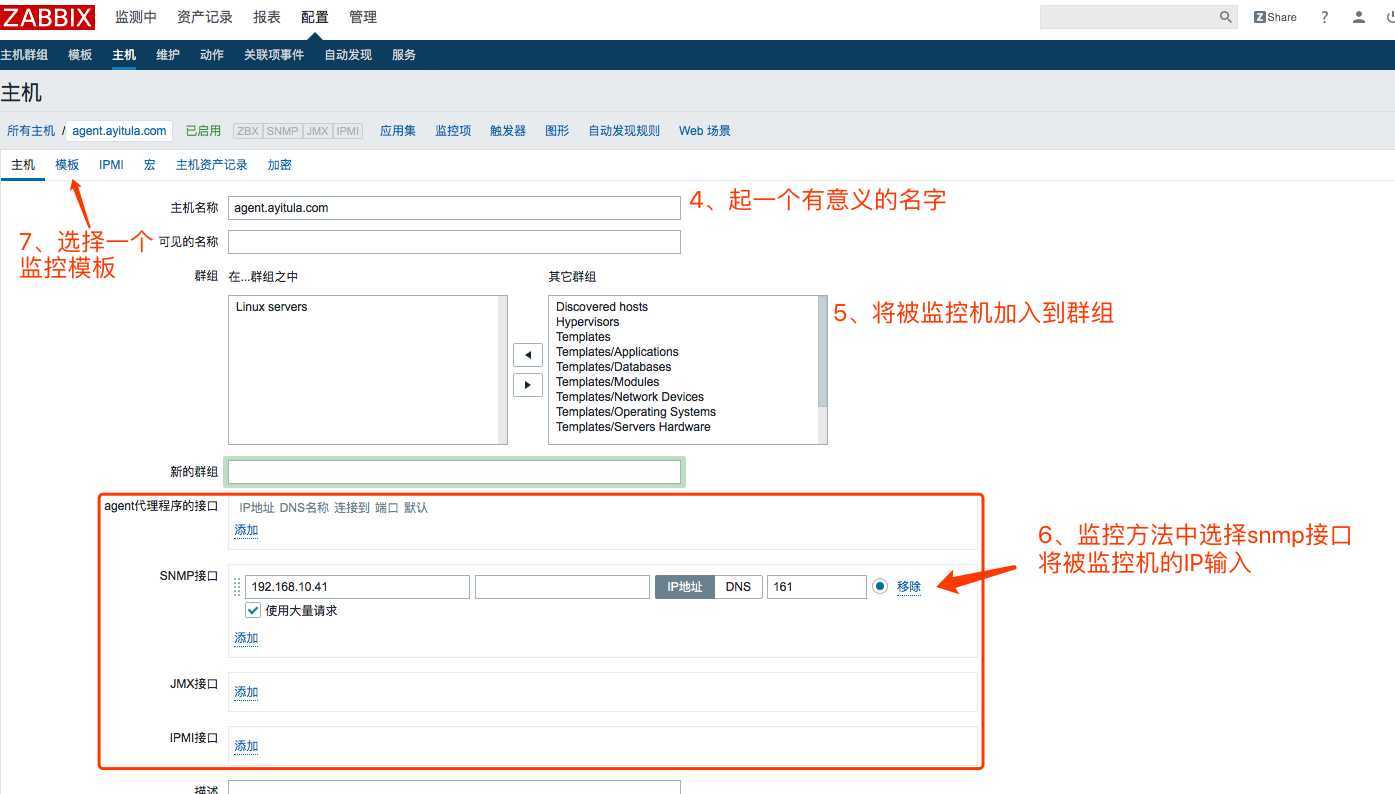Image resolution: width=1395 pixels, height=794 pixels.
Task: Select Templates/Network Devices group
Action: click(x=630, y=397)
